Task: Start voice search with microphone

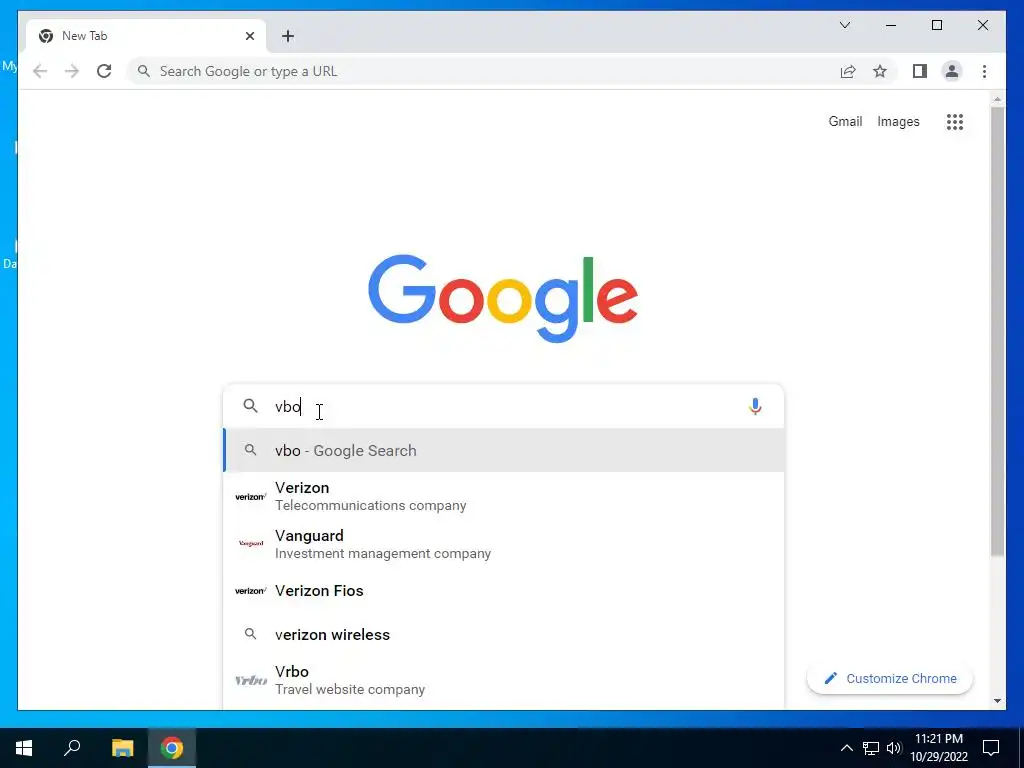Action: pyautogui.click(x=755, y=406)
